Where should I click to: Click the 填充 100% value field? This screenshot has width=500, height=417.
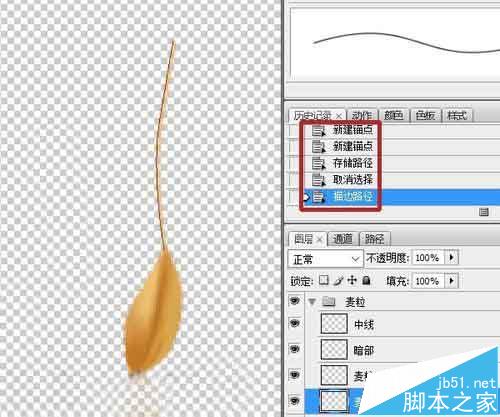(428, 281)
